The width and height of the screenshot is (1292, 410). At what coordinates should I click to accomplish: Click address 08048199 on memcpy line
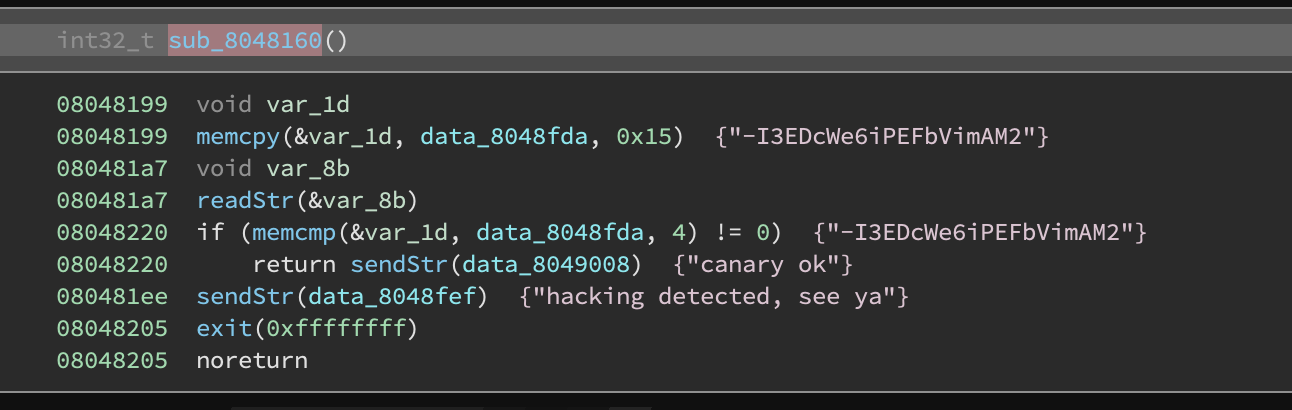tap(112, 135)
